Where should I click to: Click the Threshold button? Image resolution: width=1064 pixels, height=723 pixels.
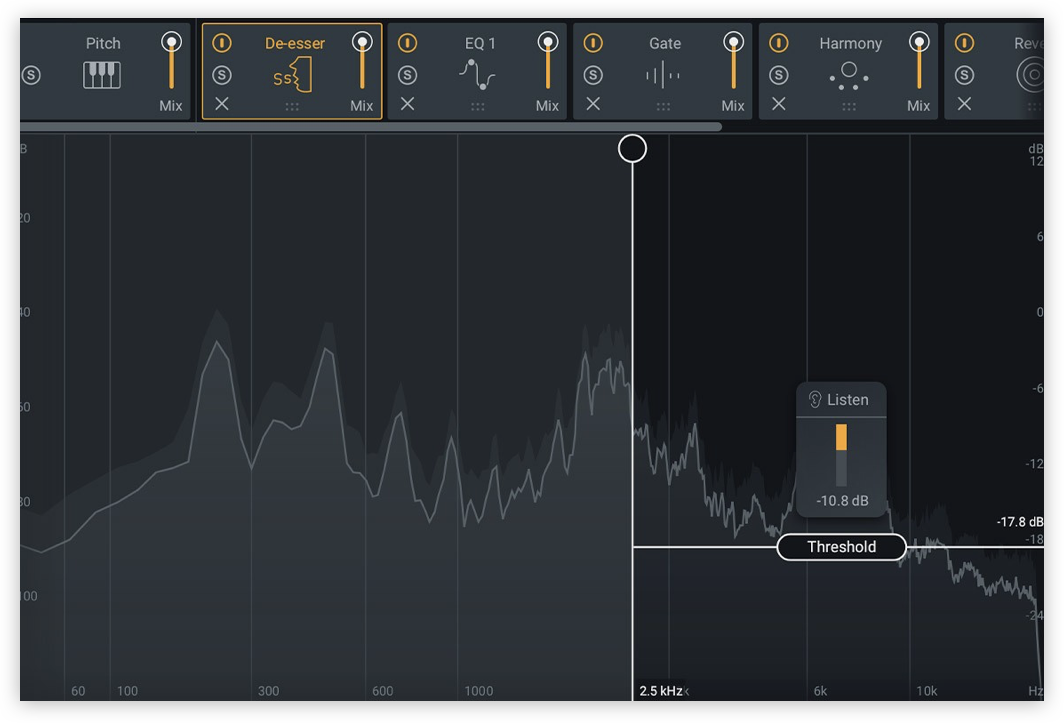tap(841, 547)
